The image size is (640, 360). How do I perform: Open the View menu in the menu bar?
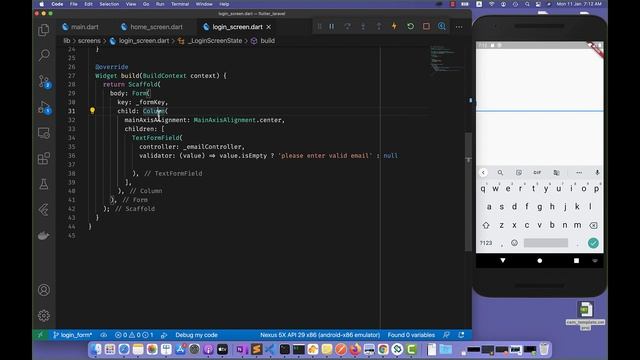click(131, 4)
